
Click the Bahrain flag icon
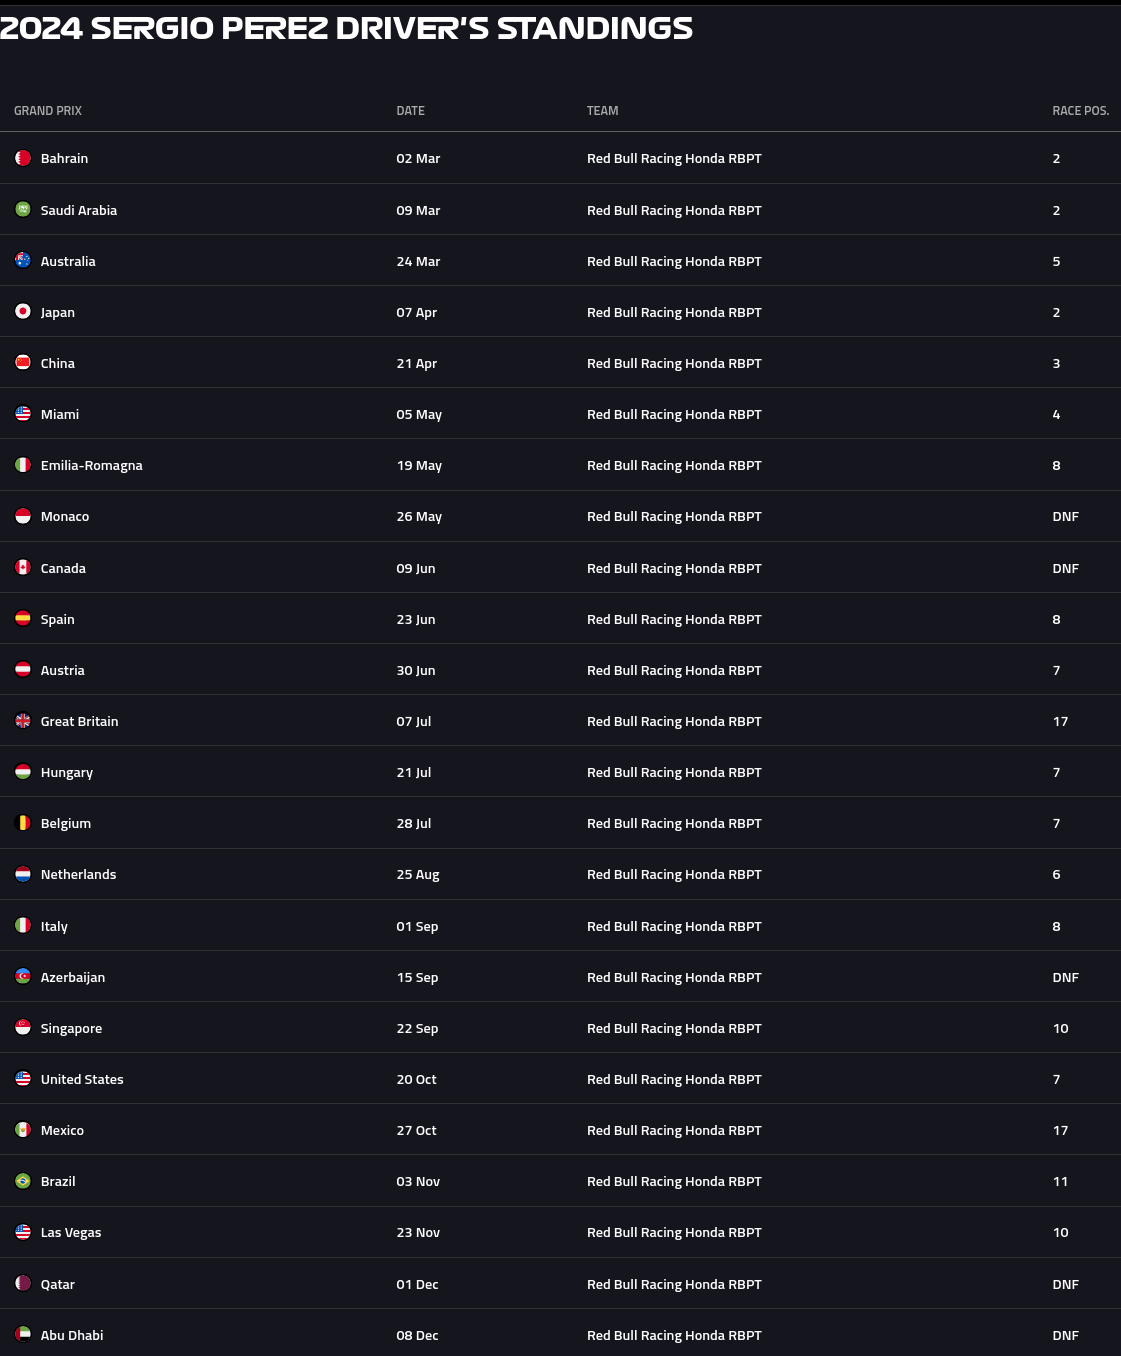[23, 158]
